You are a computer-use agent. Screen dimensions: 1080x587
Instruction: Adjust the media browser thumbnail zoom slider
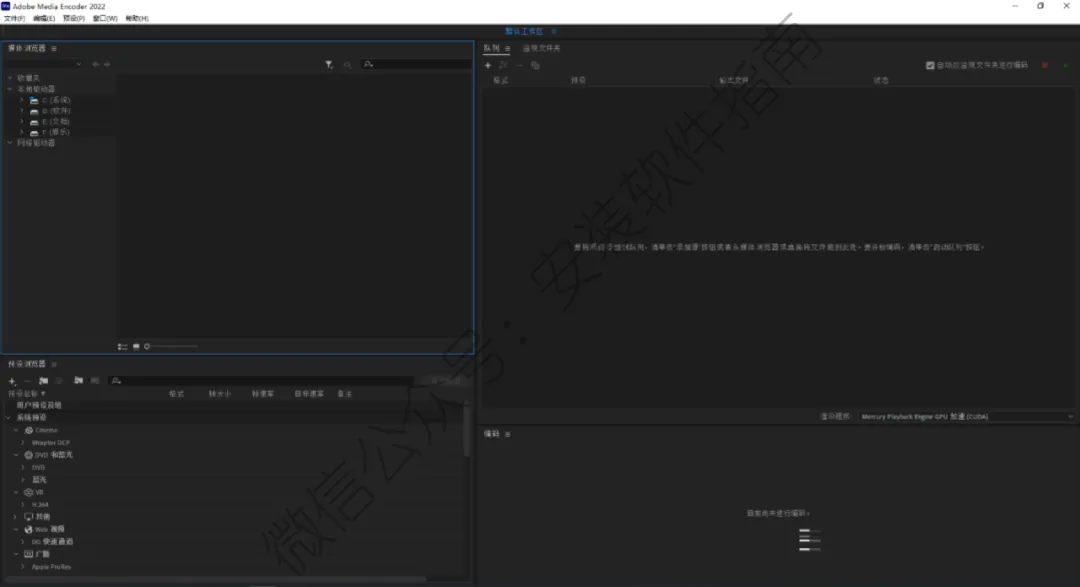click(x=172, y=347)
